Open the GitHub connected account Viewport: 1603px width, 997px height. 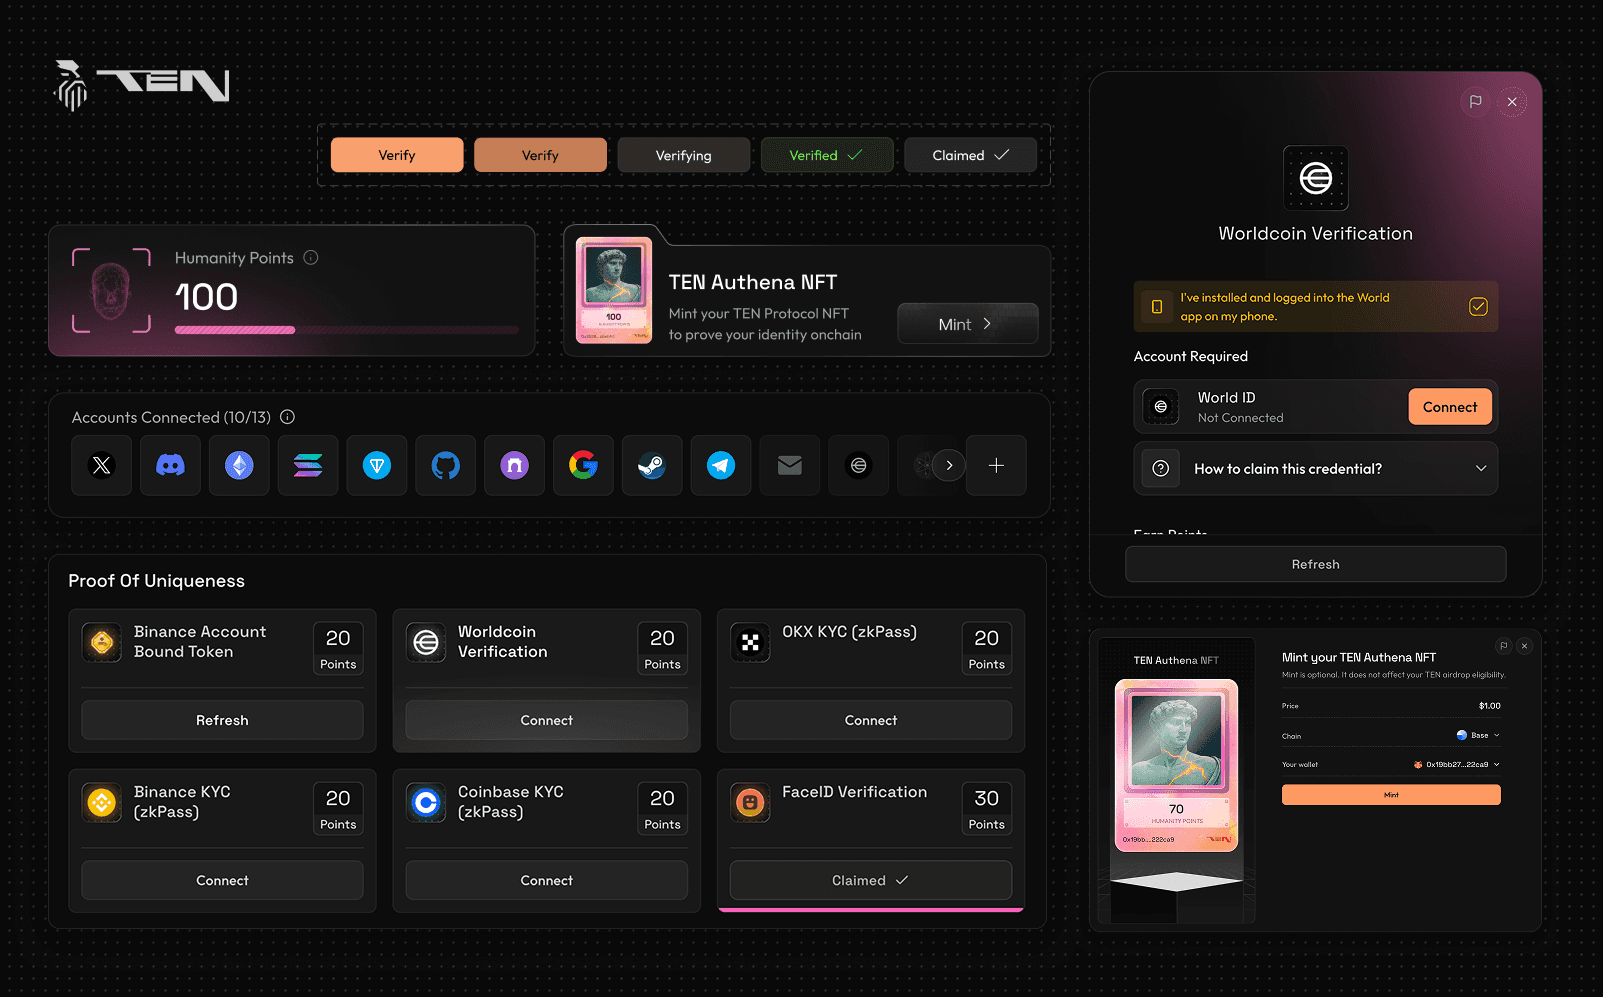pos(446,465)
